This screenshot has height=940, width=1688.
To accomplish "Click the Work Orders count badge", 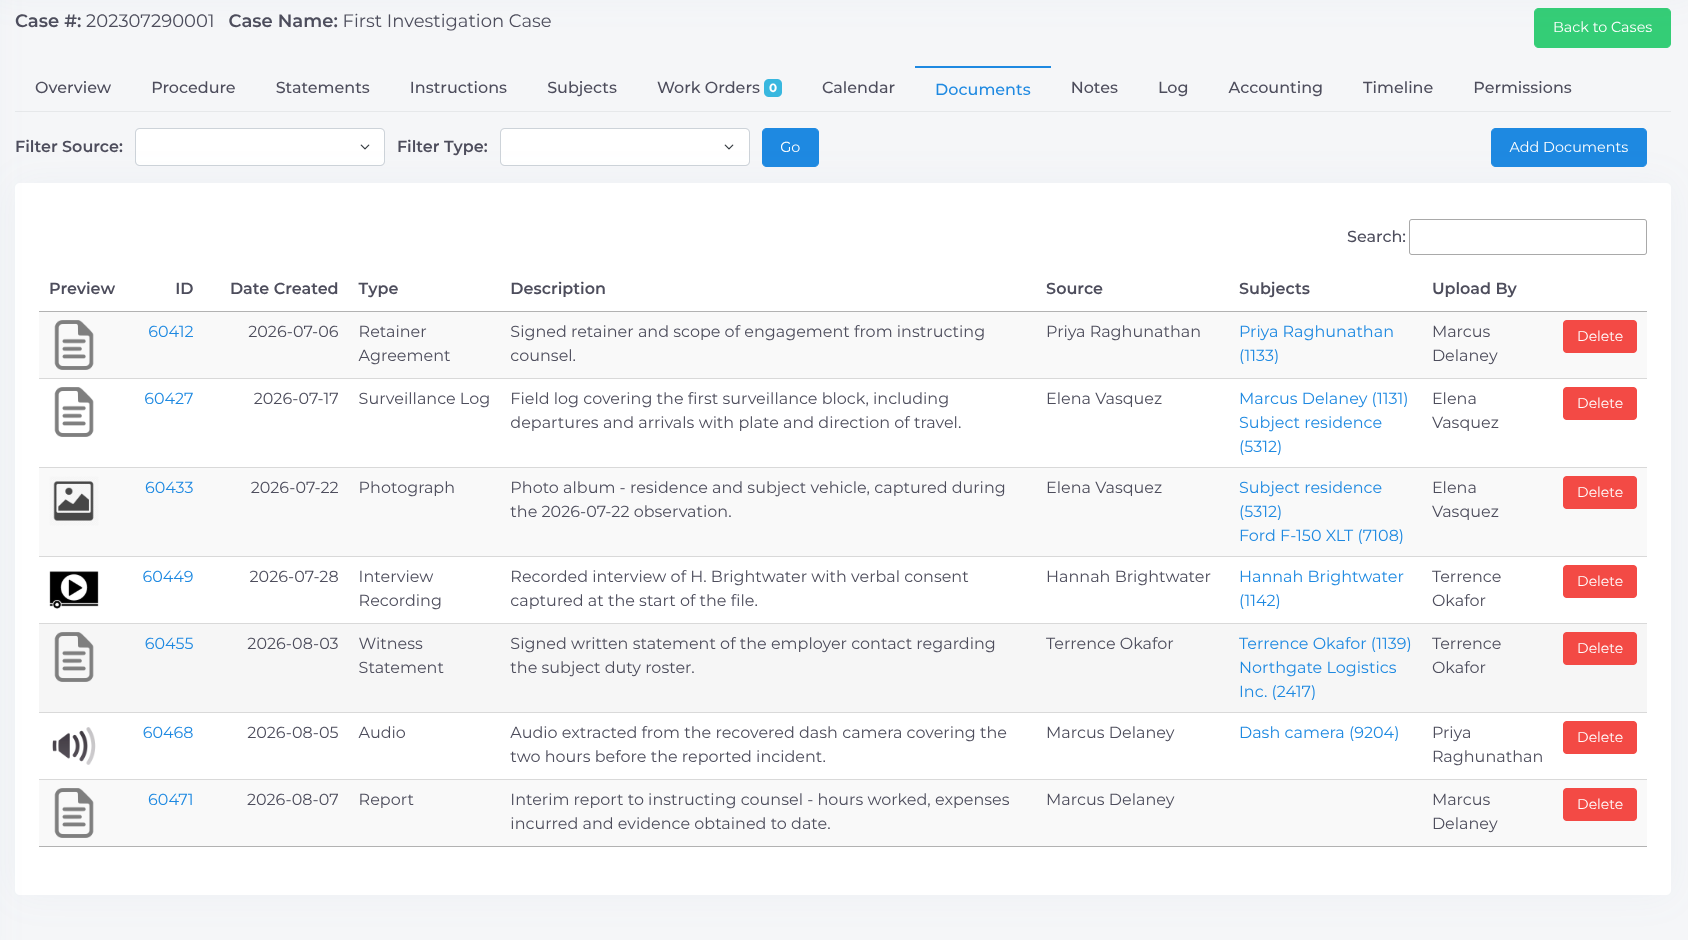I will (773, 88).
